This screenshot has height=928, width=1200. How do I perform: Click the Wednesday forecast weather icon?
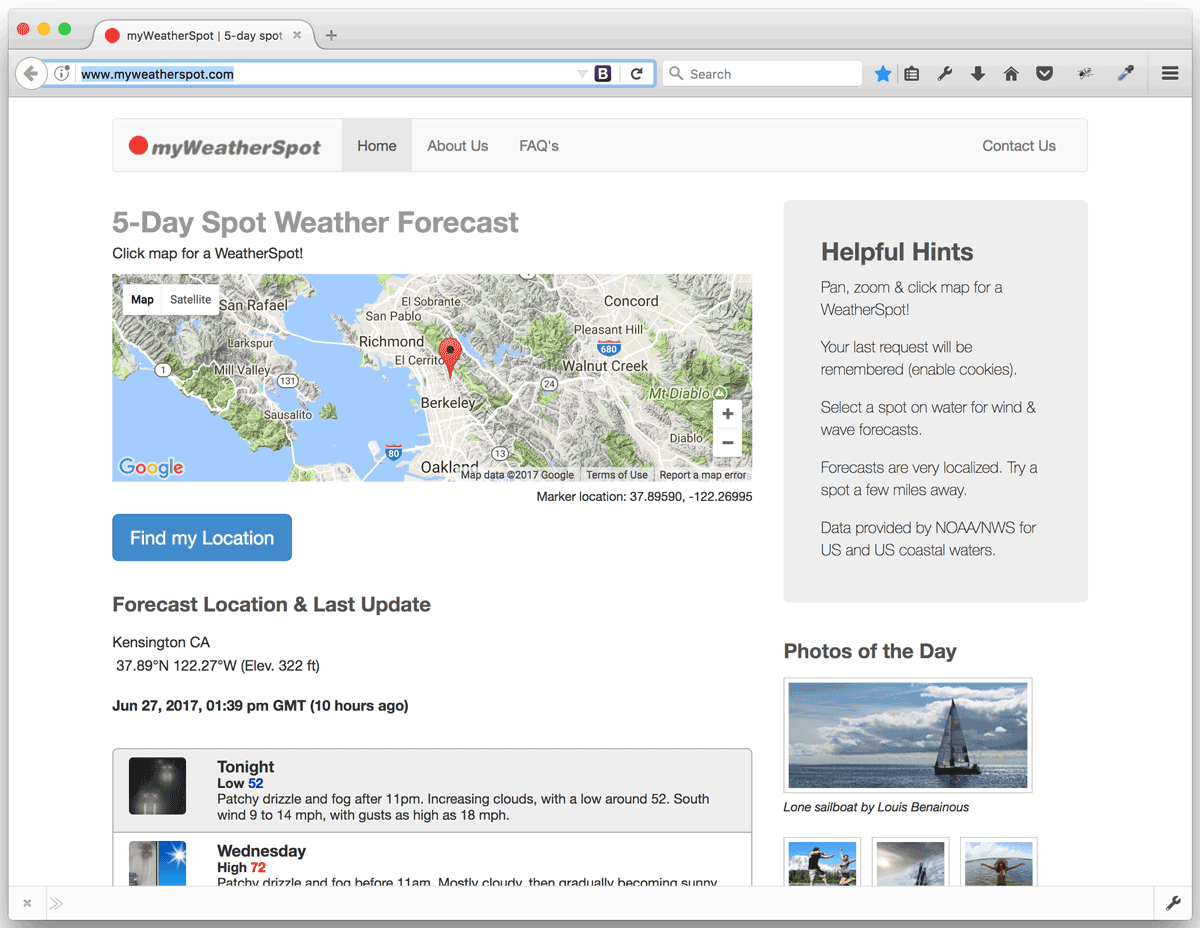158,863
